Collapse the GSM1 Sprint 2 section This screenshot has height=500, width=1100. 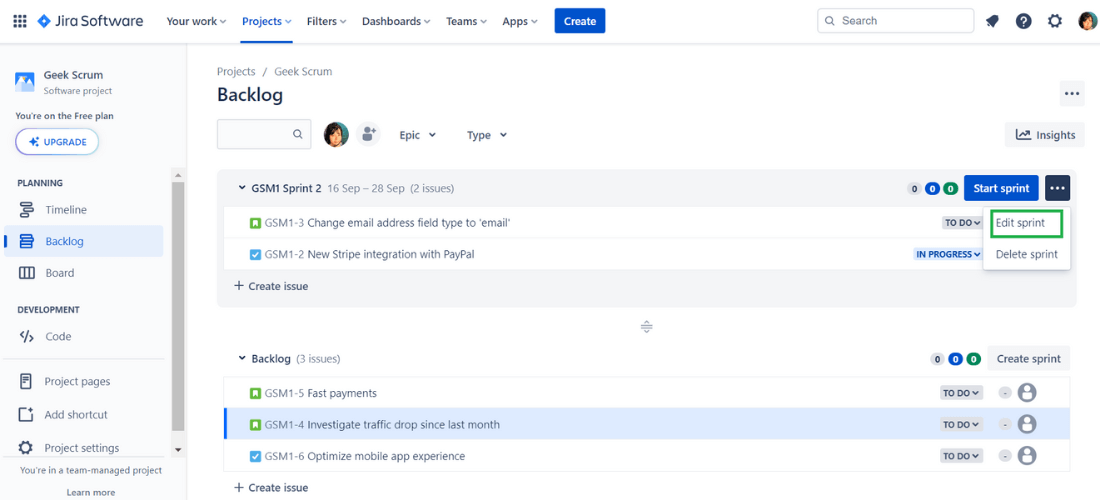pos(241,188)
